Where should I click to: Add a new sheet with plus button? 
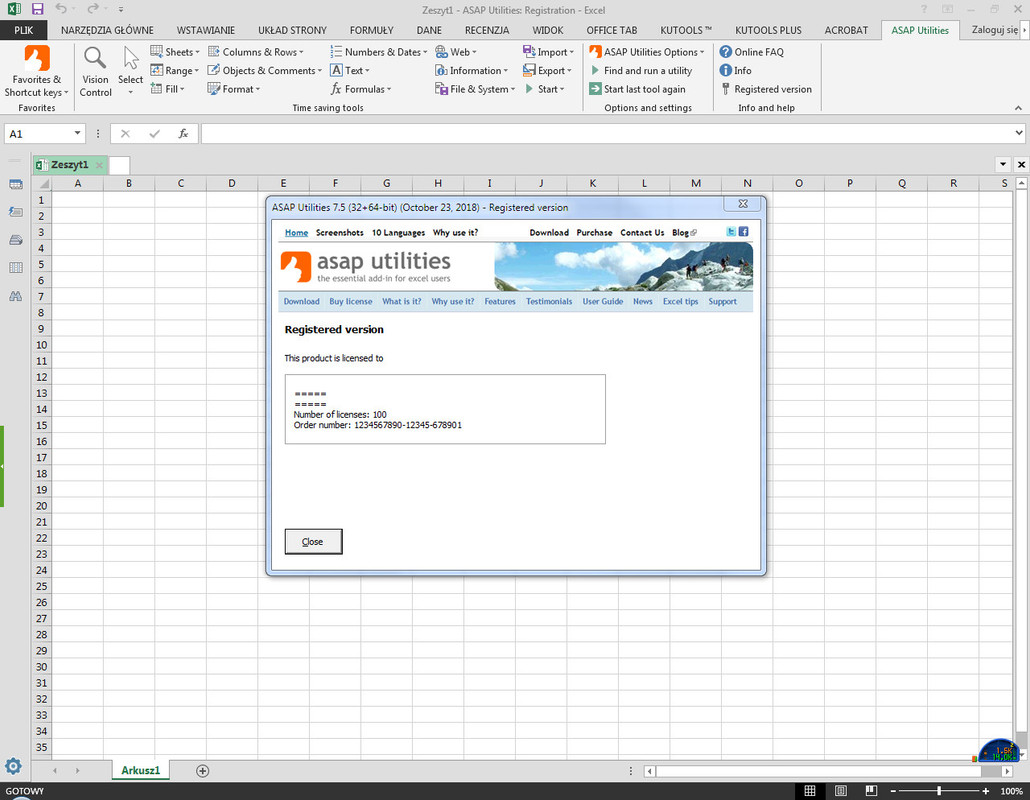[202, 771]
